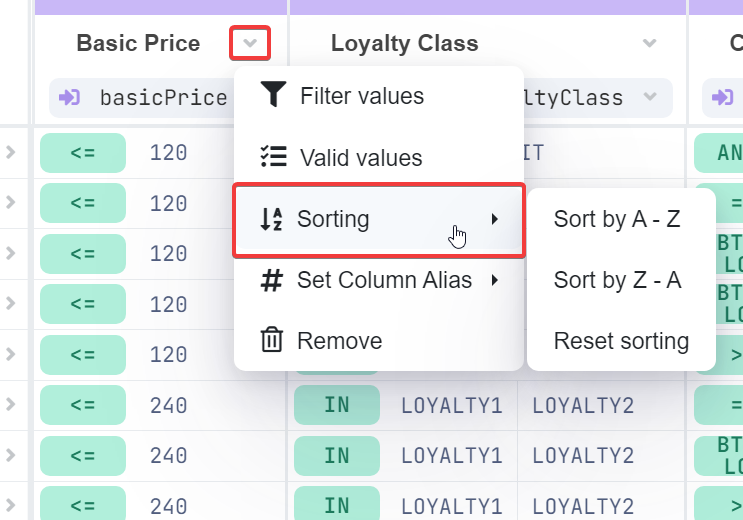
Task: Click the Set Column Alias hash icon
Action: [271, 281]
